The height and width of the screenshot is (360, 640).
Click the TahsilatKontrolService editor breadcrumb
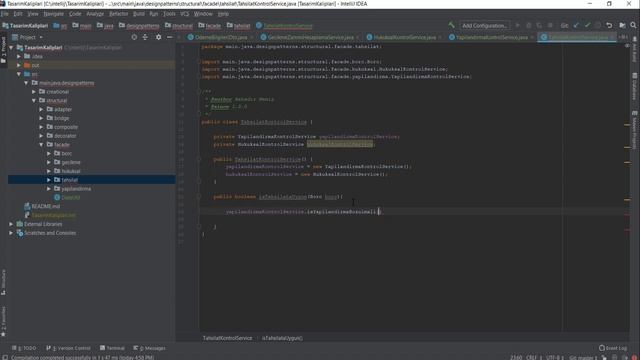tap(227, 338)
